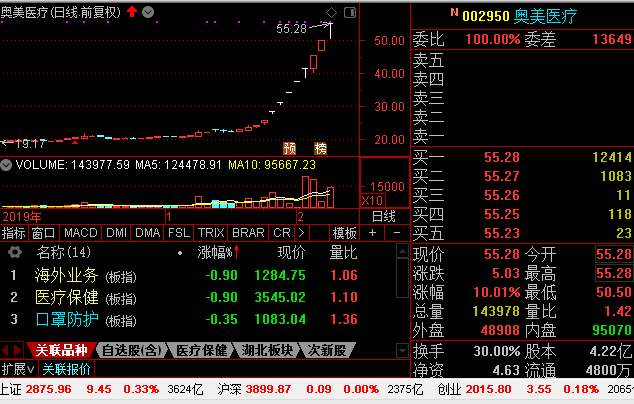Click 今开 value 55.28
The image size is (634, 404).
click(613, 254)
